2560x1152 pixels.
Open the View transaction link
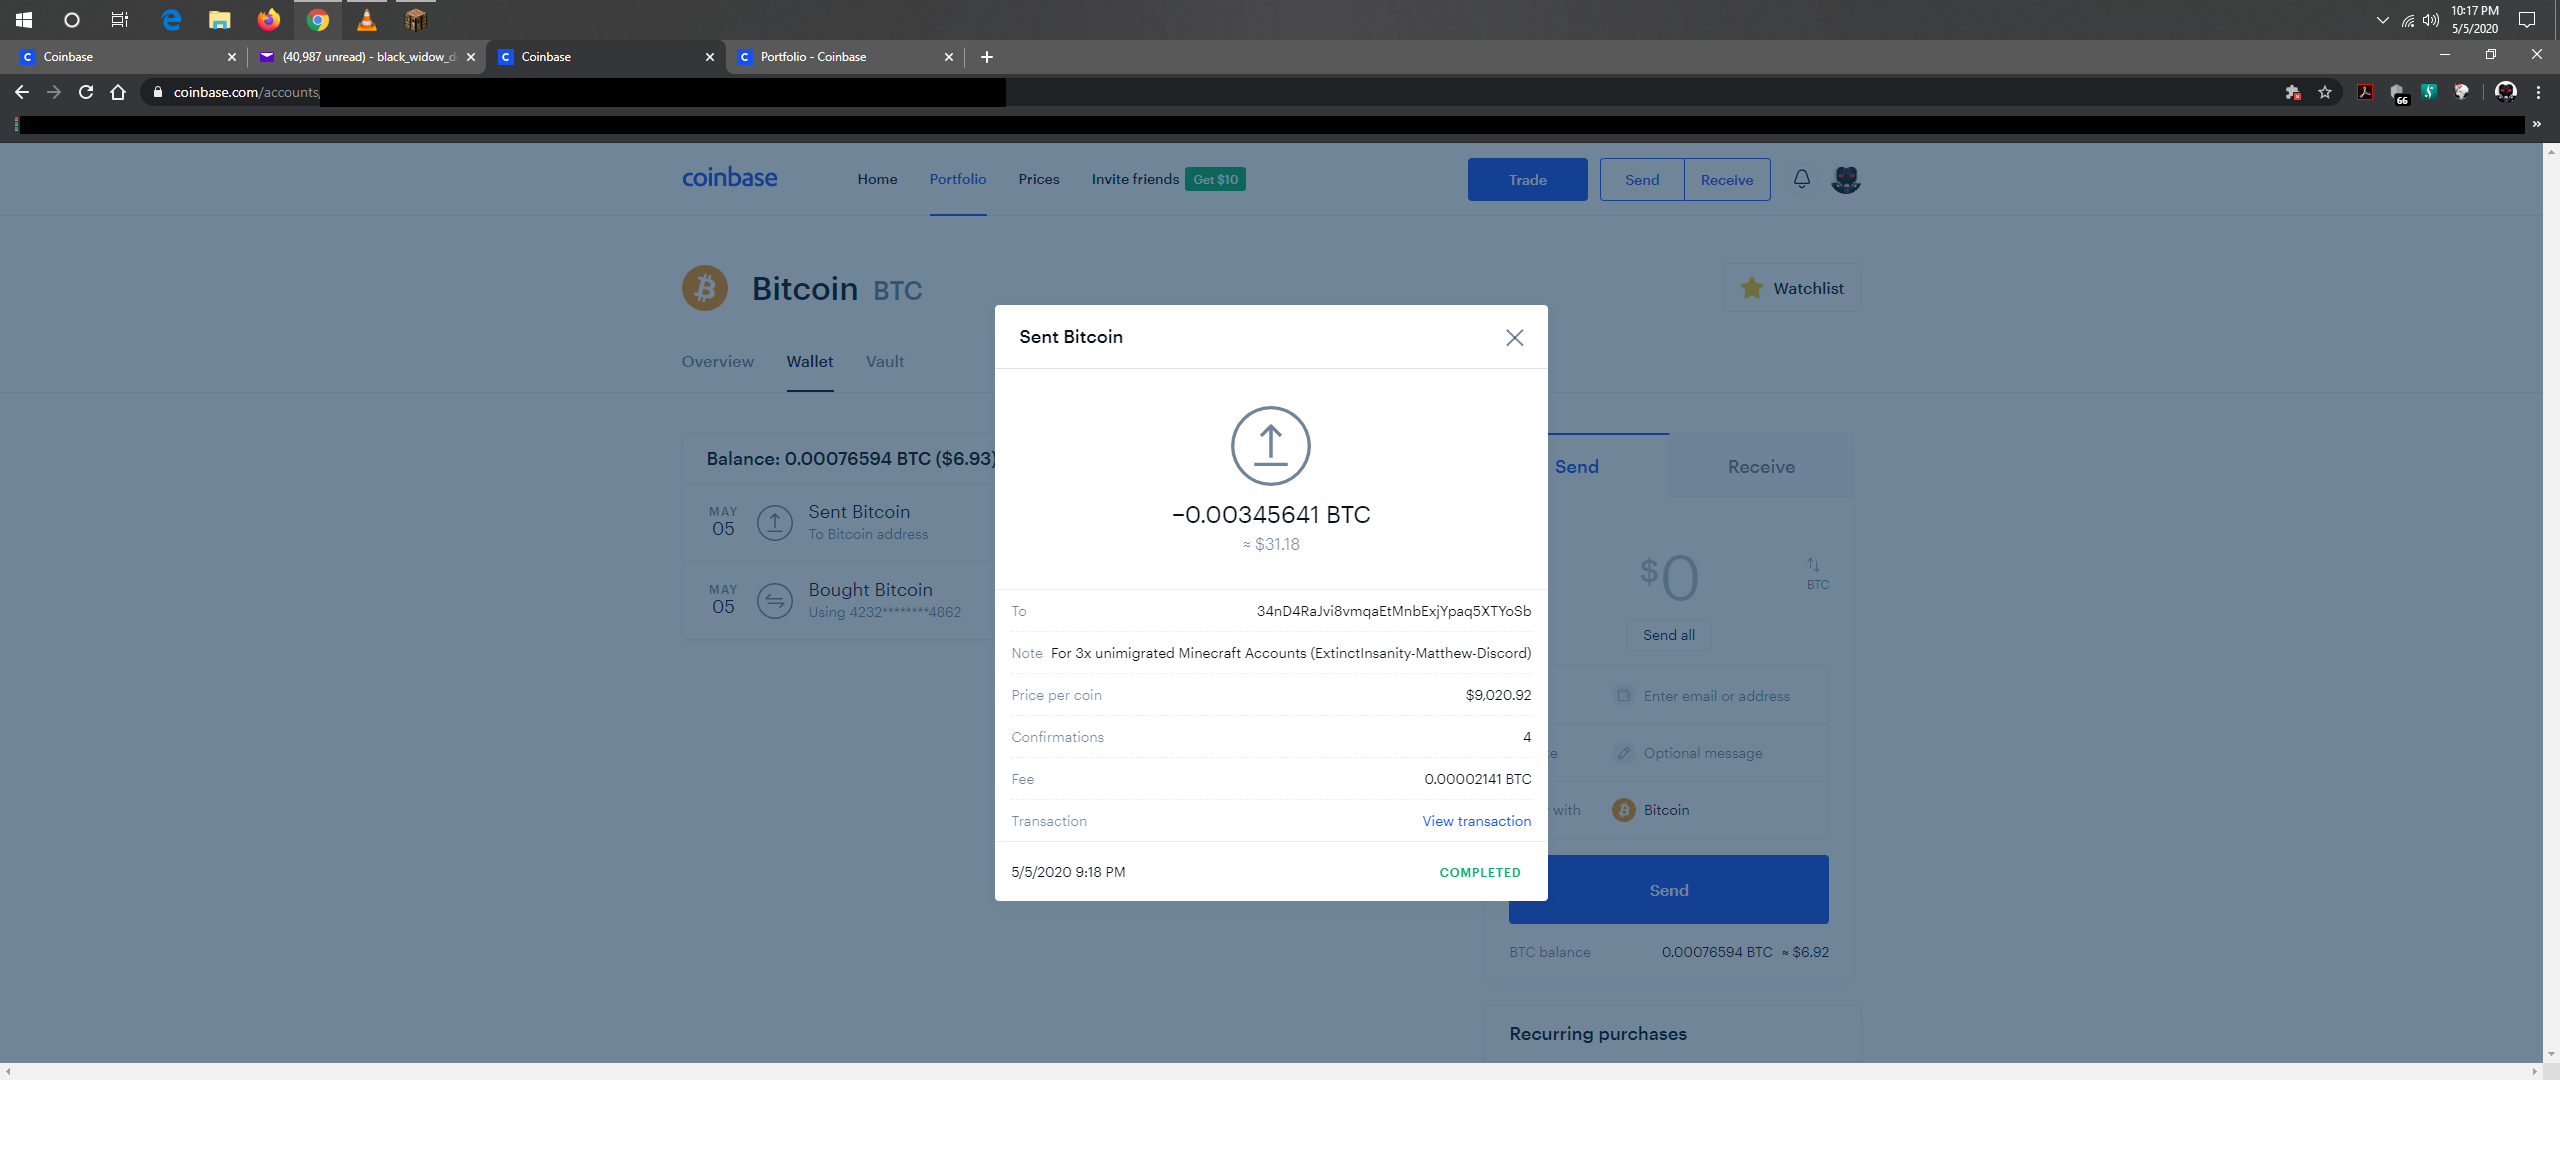[1476, 821]
